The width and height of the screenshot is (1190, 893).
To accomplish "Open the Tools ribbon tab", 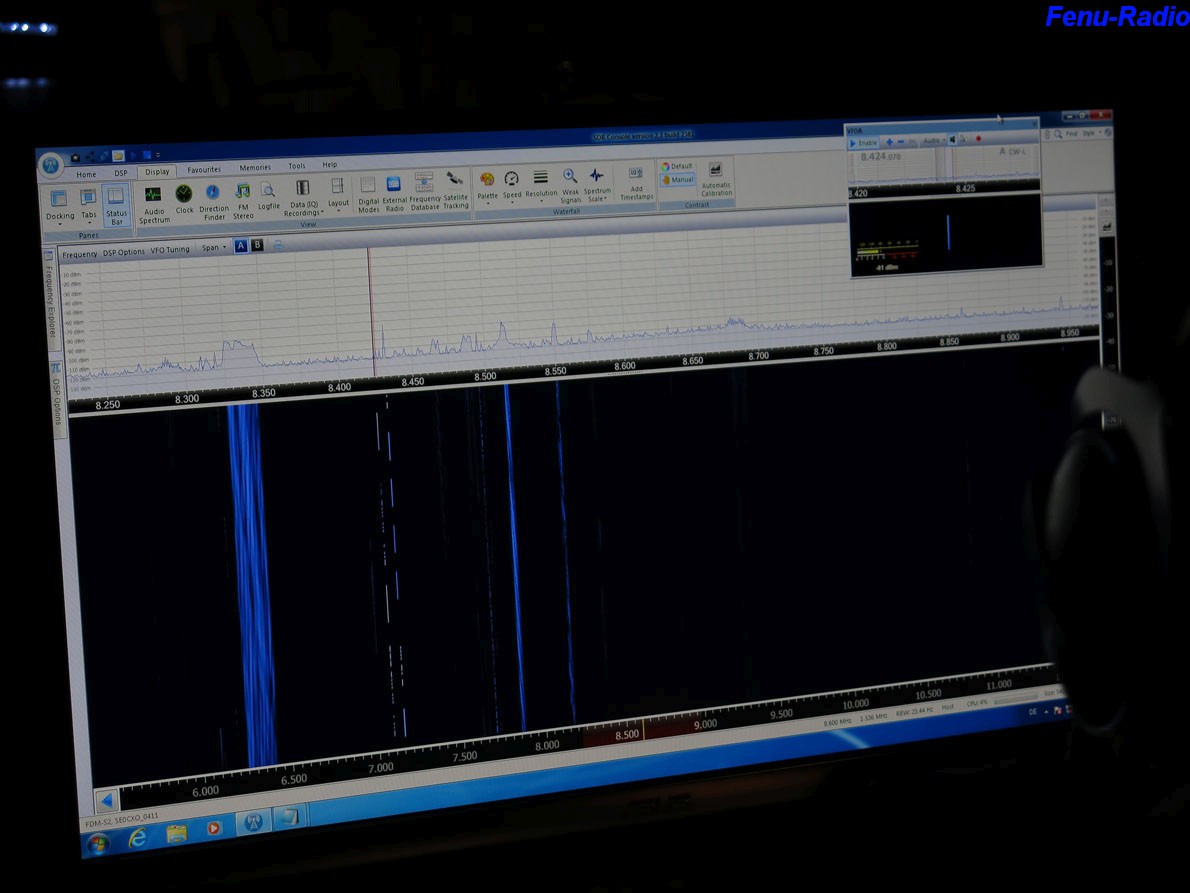I will tap(297, 165).
